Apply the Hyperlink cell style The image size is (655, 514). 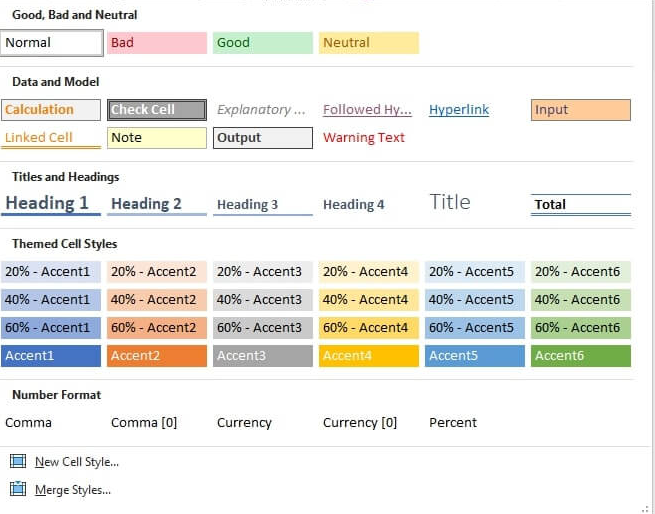coord(459,110)
